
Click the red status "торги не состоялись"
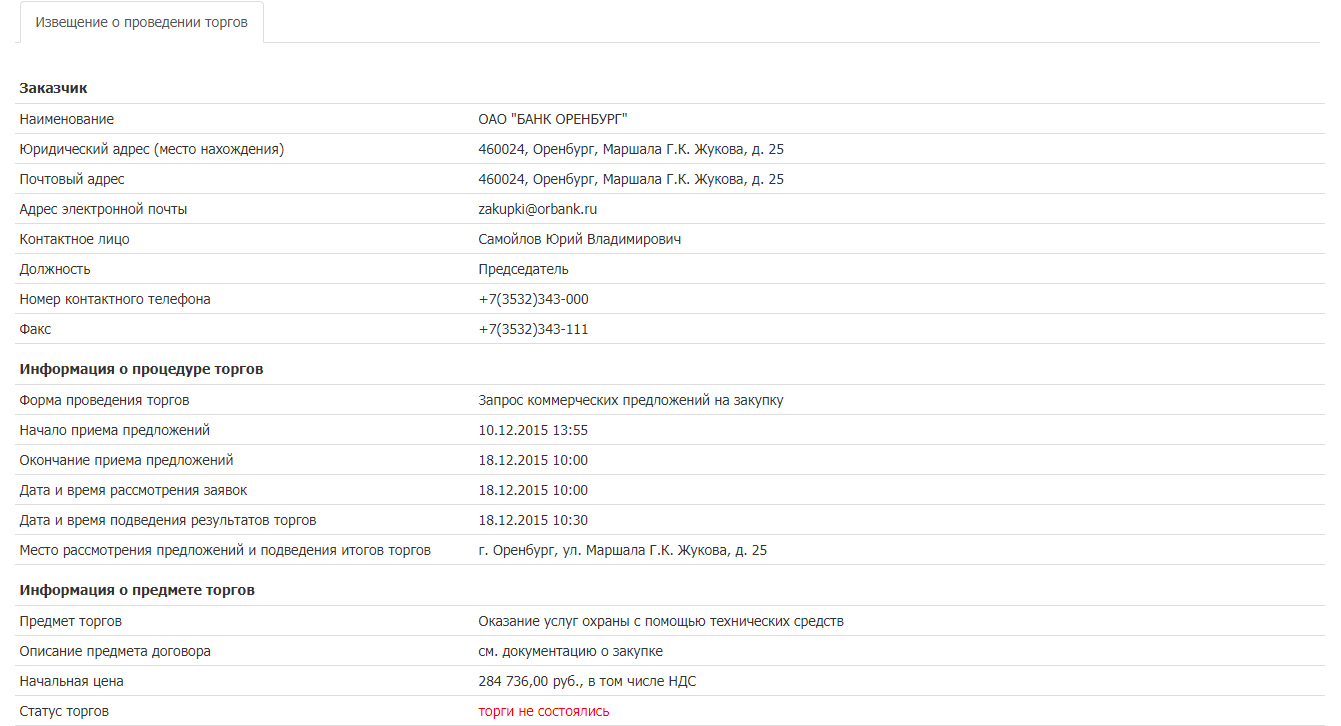pos(544,711)
